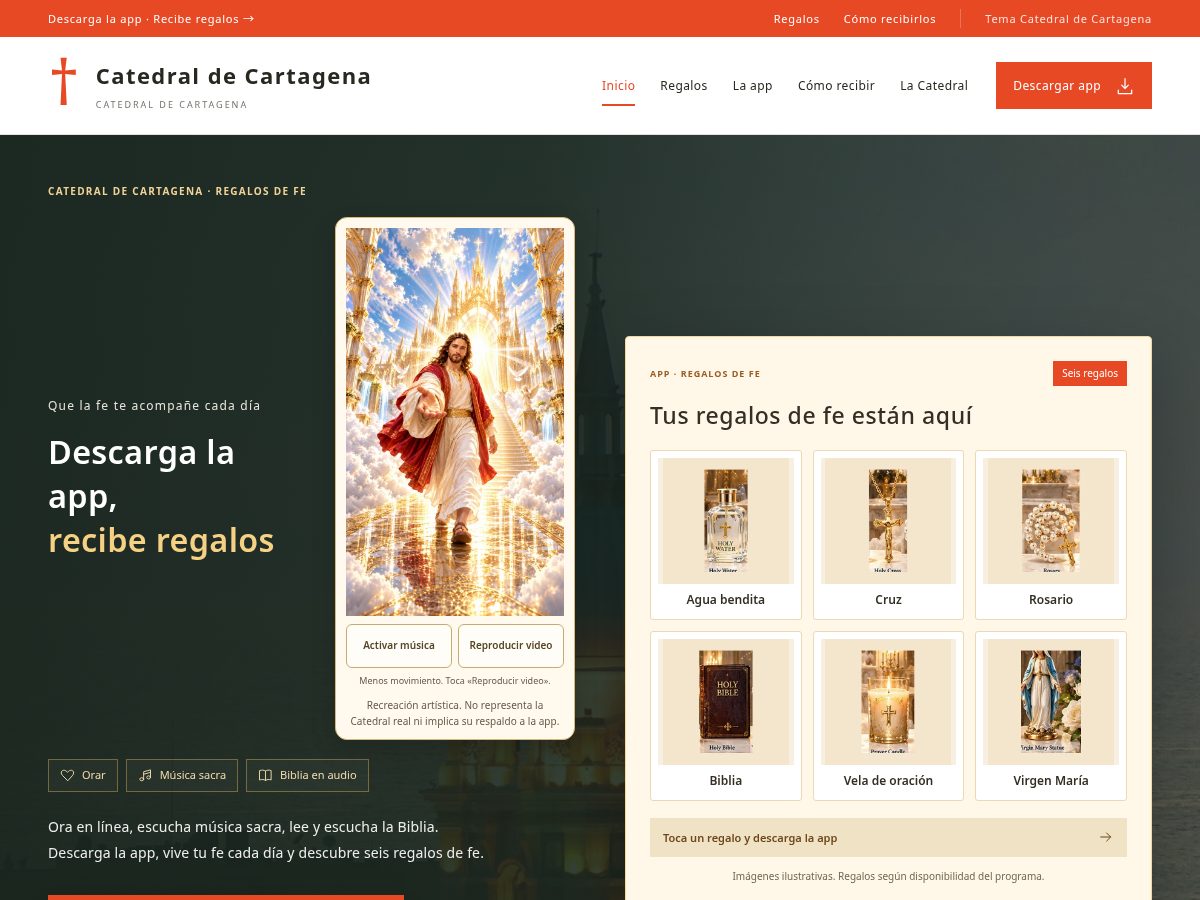Open the Rosario gift image
1200x900 pixels.
[1051, 521]
